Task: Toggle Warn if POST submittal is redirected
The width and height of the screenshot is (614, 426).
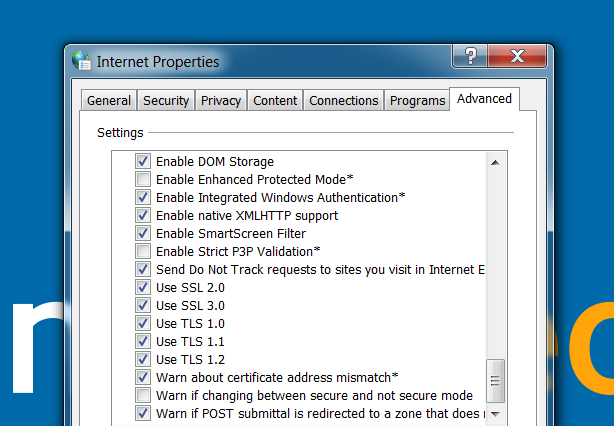Action: click(143, 413)
